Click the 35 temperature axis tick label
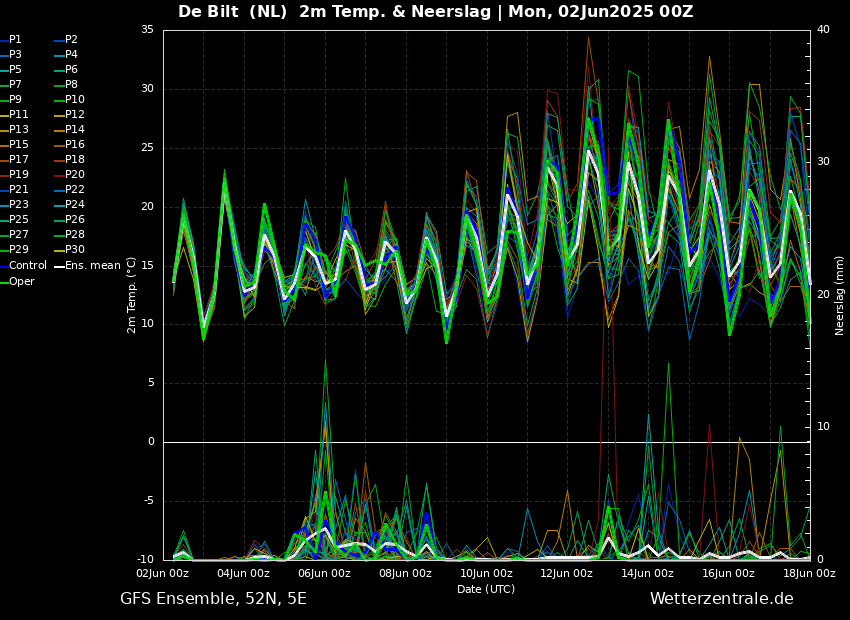The width and height of the screenshot is (850, 620). pos(147,30)
